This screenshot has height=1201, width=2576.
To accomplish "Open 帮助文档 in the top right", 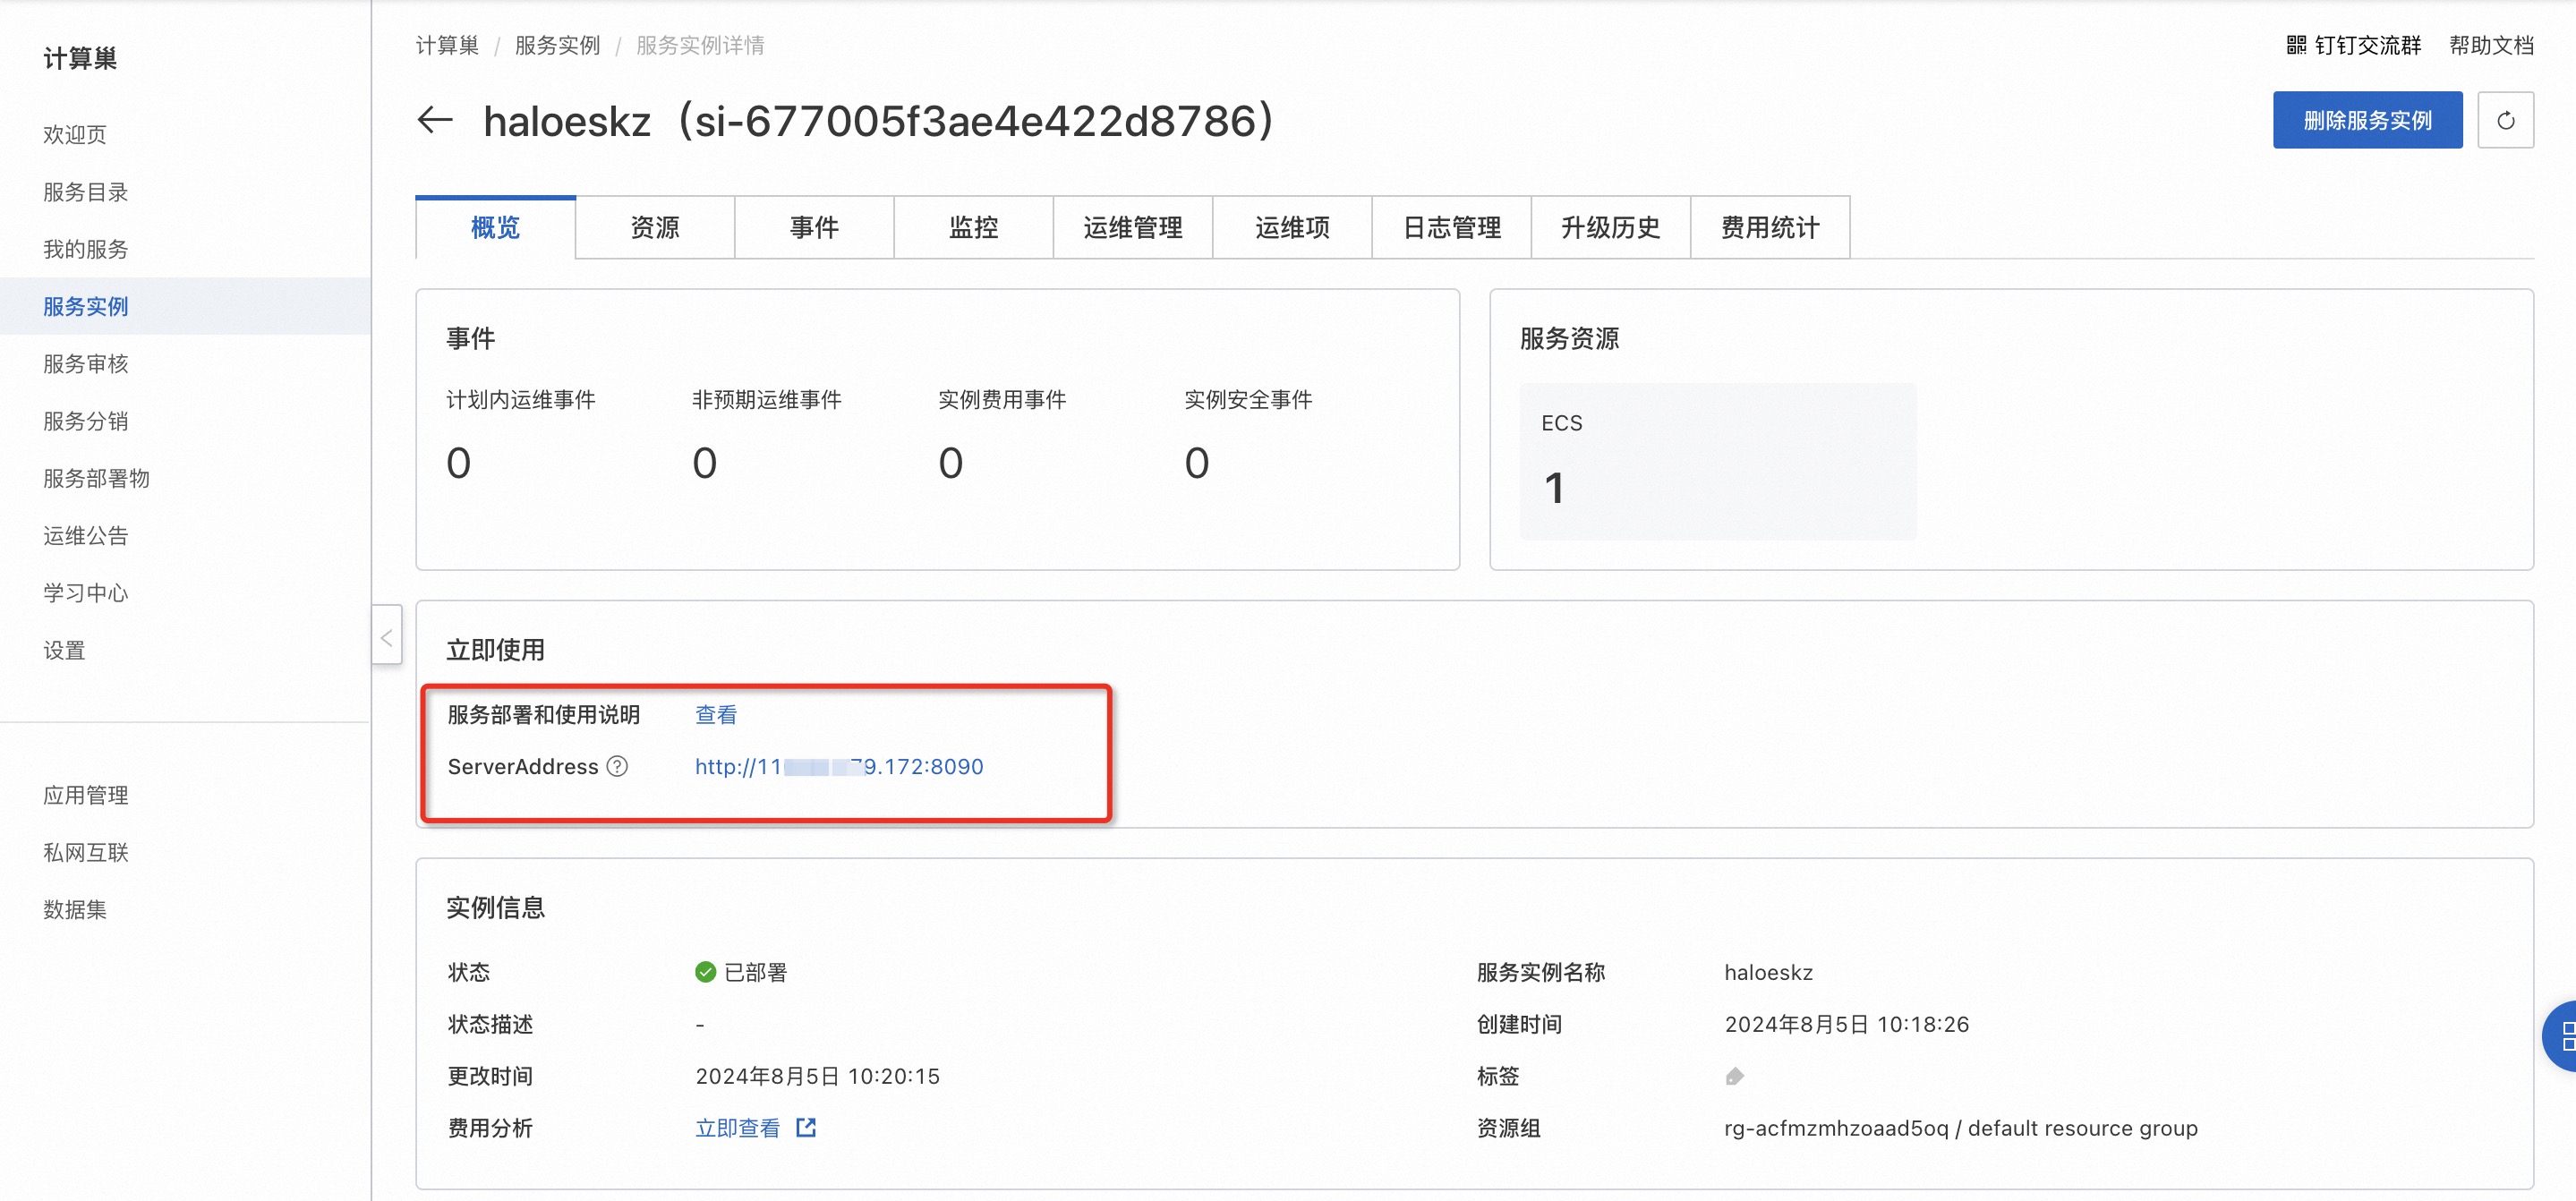I will [2491, 45].
